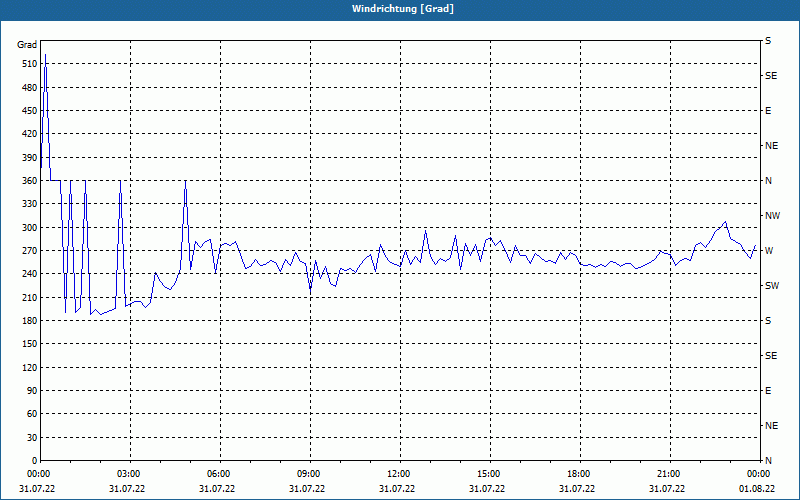Click the 21:00 time label

669,474
